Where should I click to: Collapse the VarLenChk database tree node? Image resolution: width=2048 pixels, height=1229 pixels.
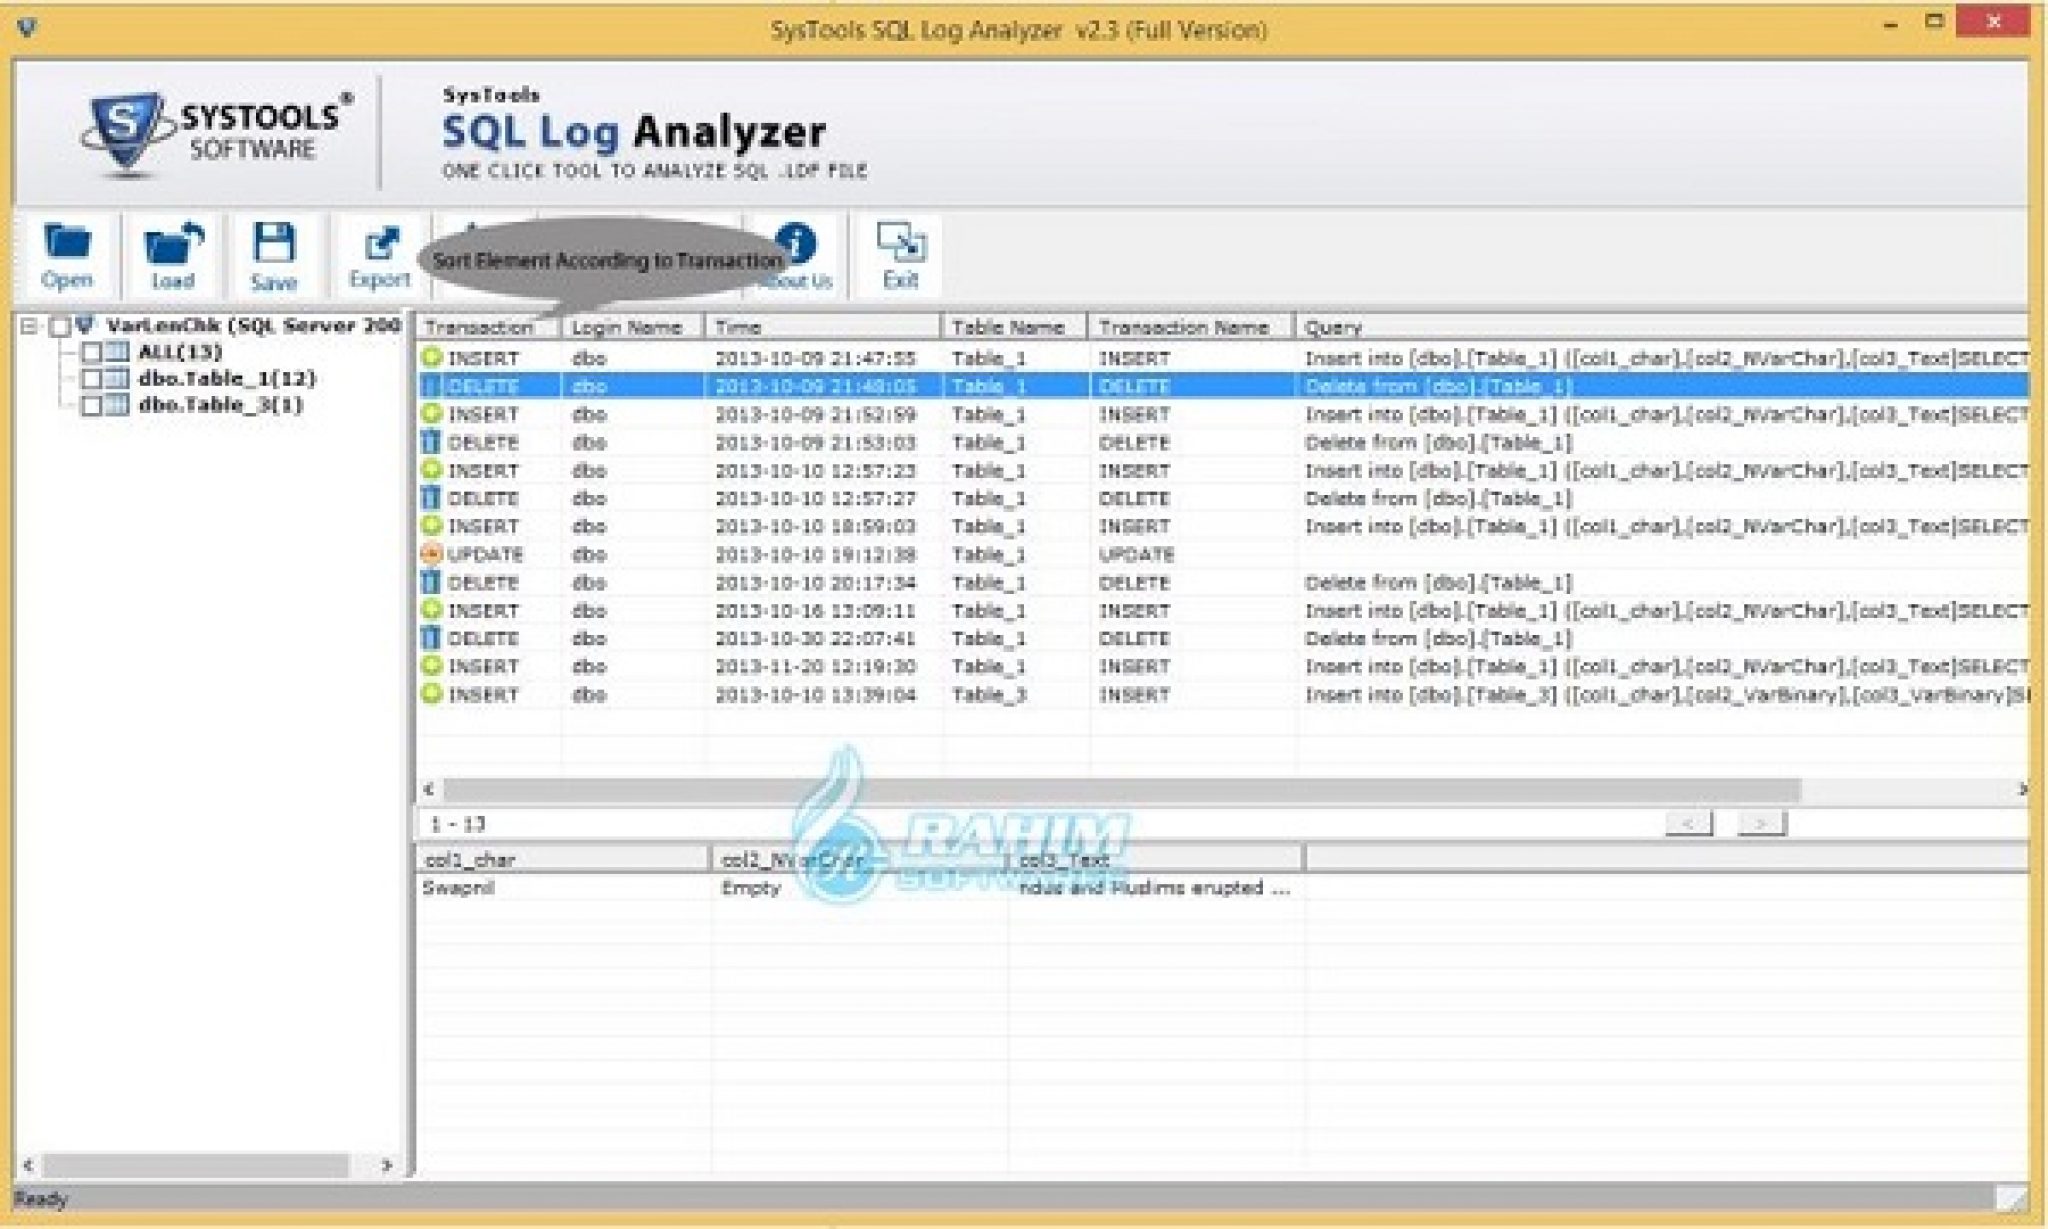29,326
